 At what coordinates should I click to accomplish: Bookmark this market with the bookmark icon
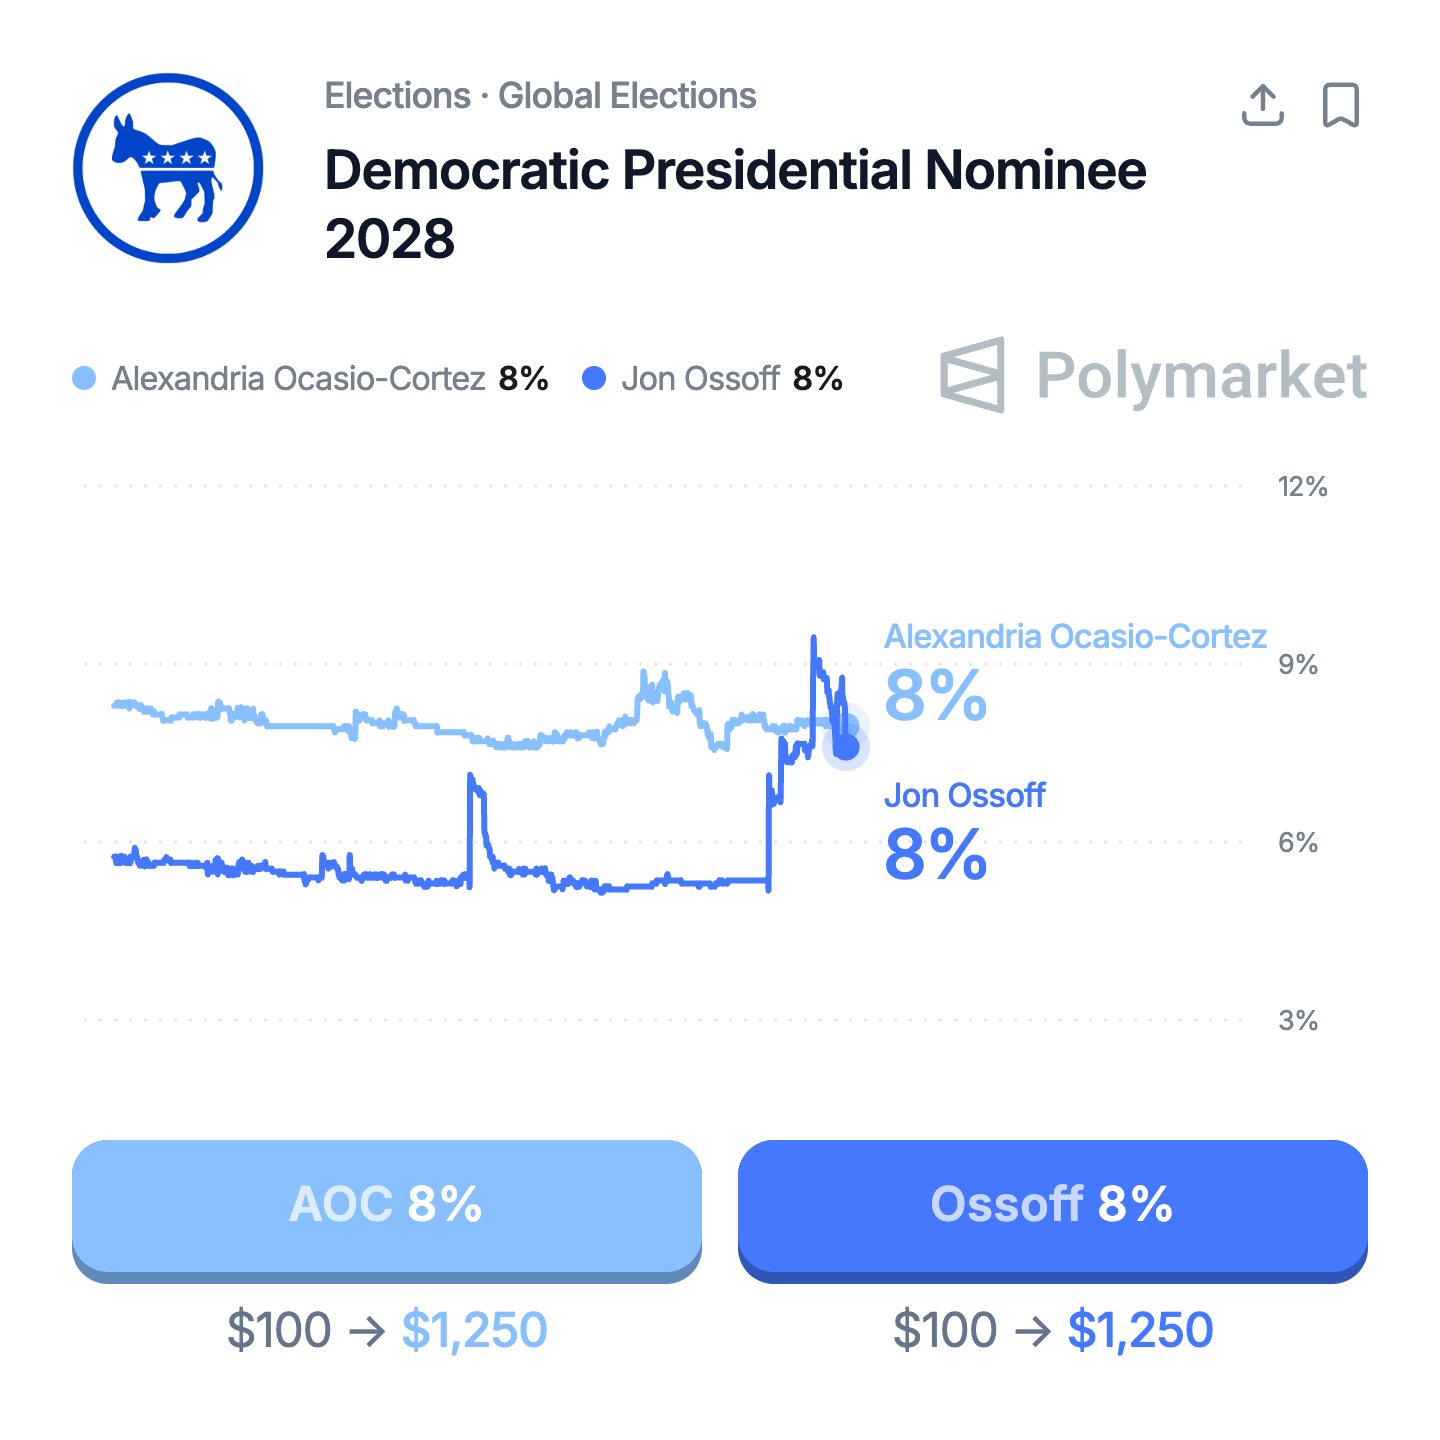point(1341,105)
